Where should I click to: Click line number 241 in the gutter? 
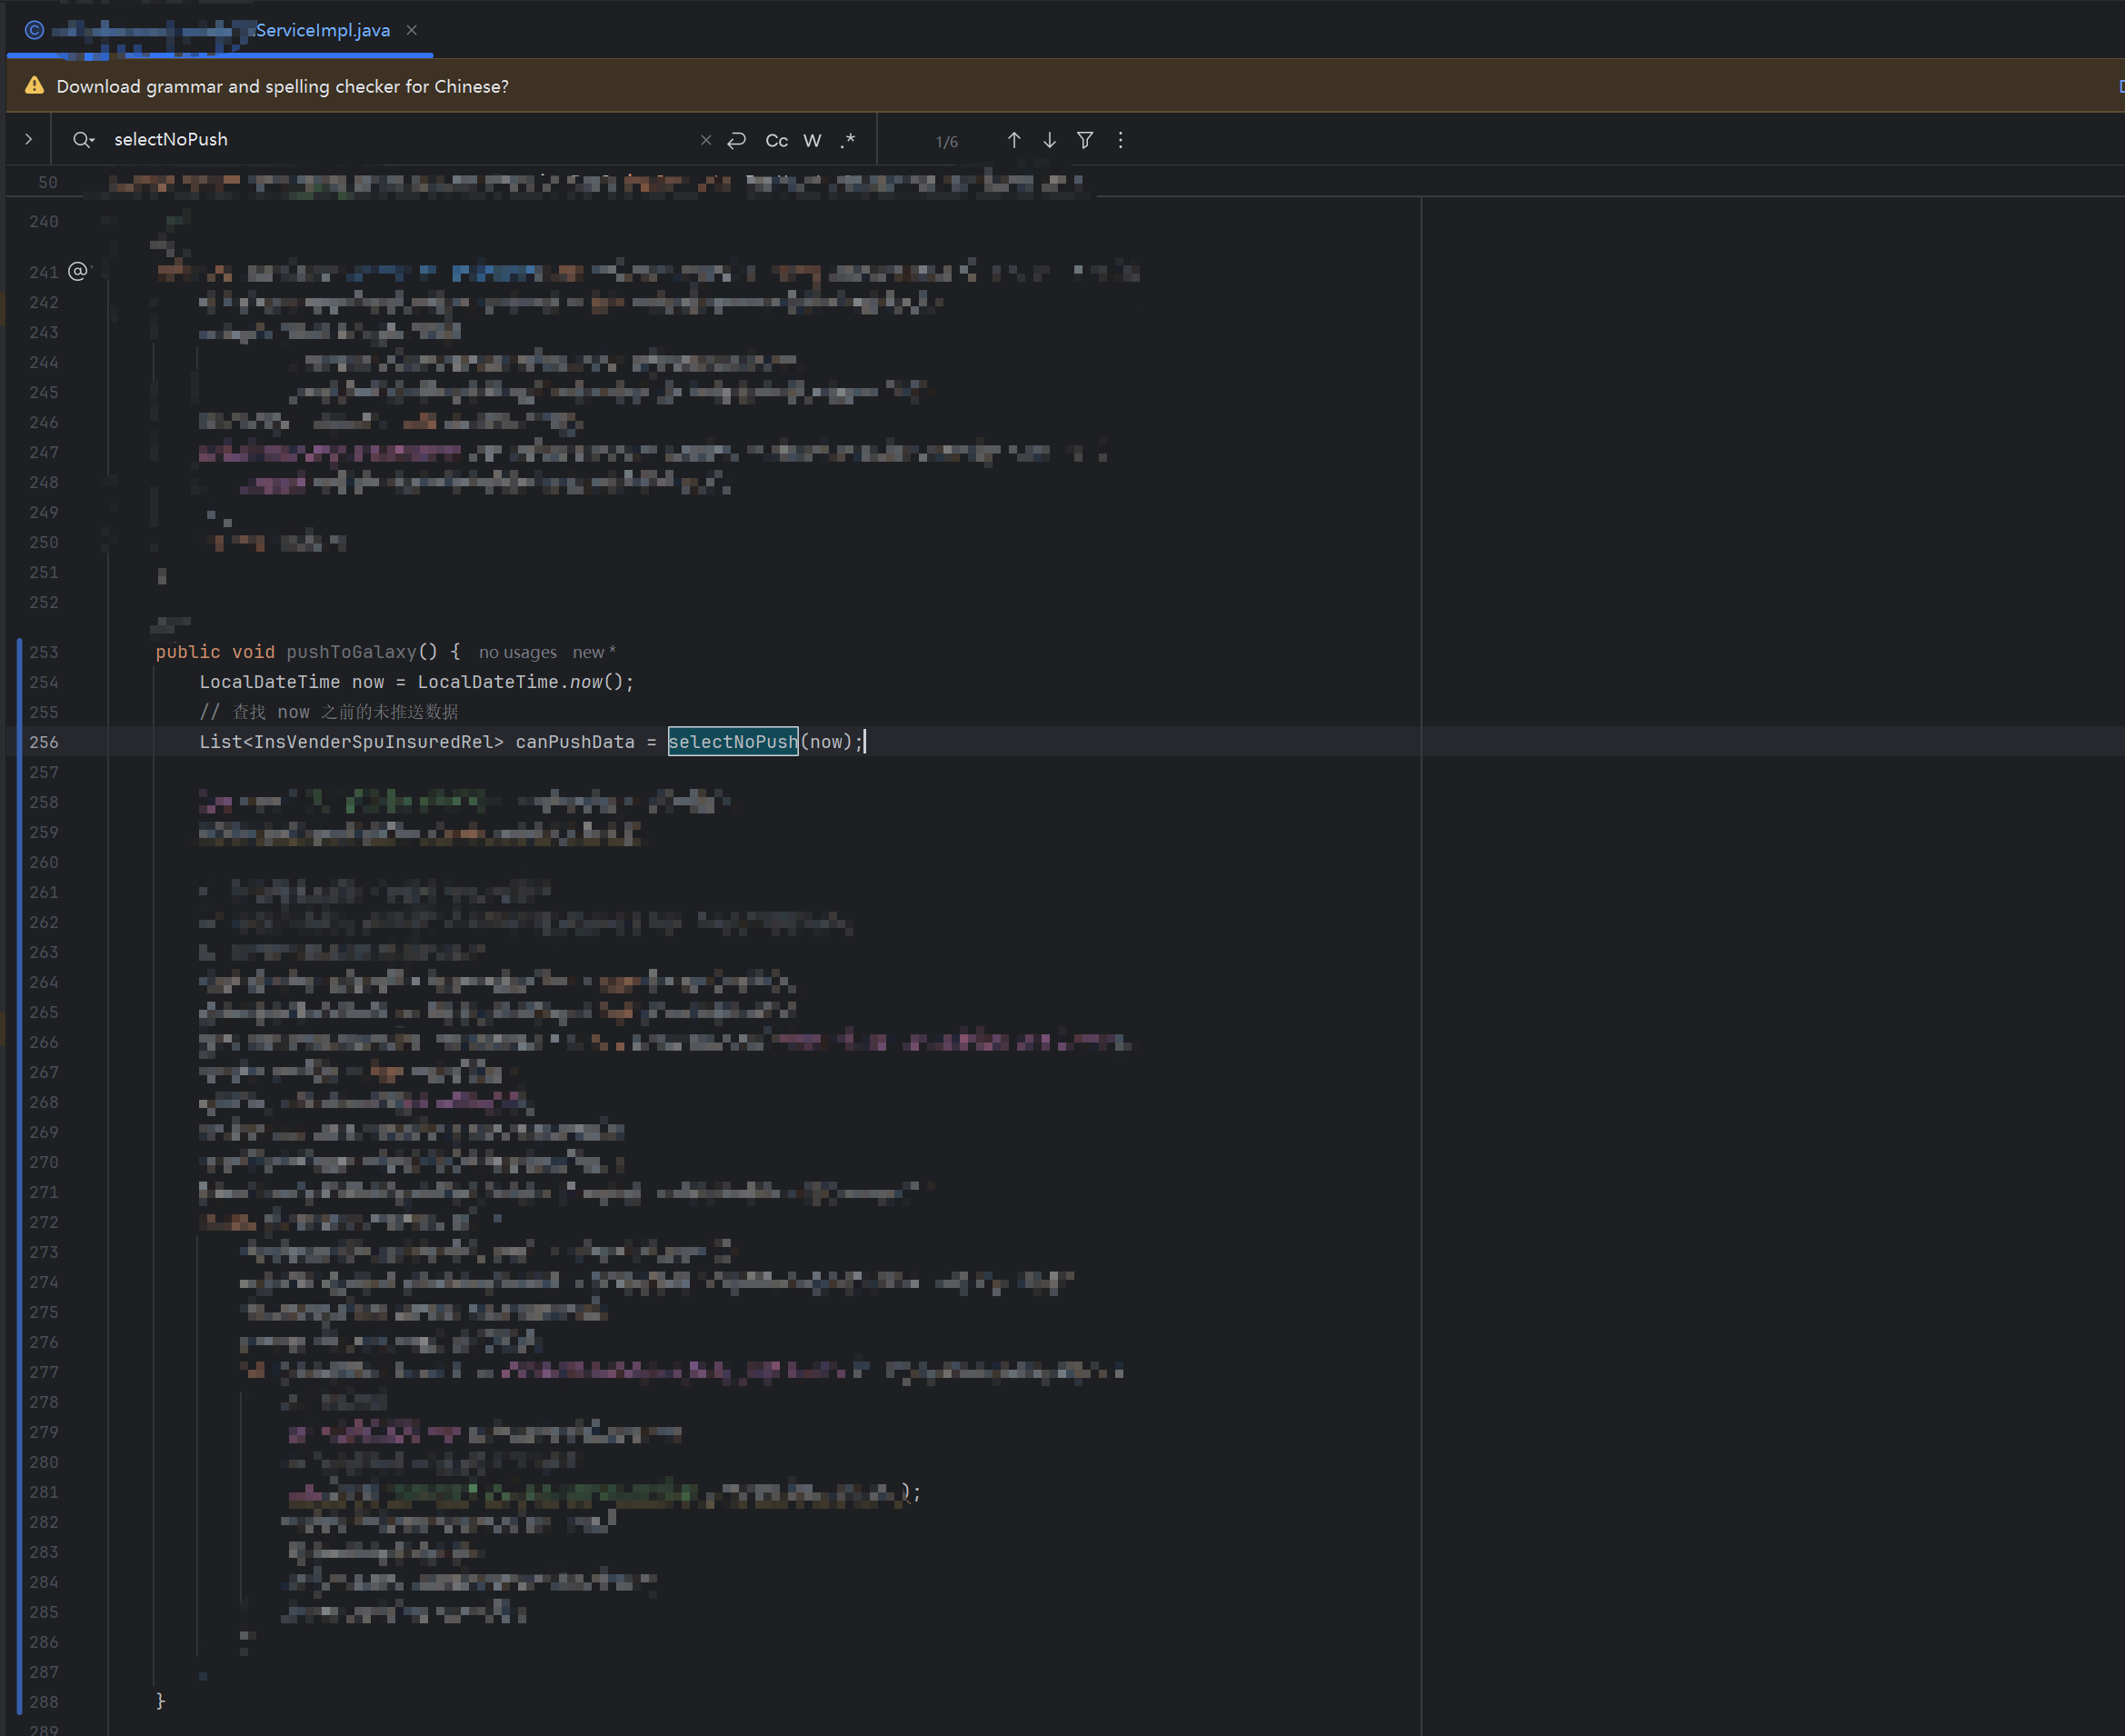(x=44, y=272)
